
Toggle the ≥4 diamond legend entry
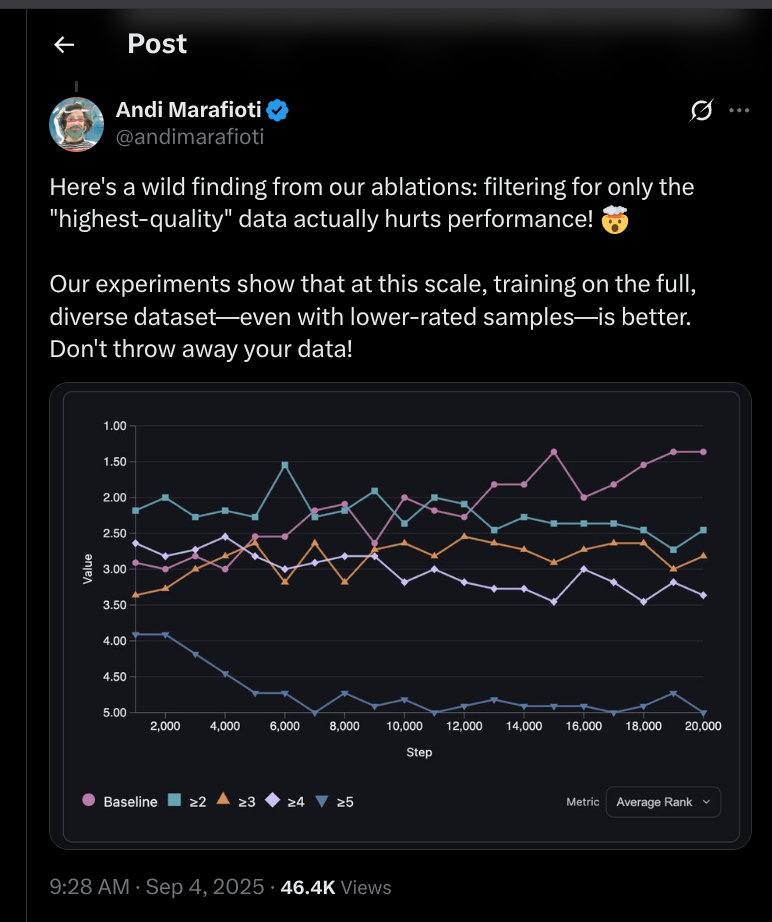(285, 801)
